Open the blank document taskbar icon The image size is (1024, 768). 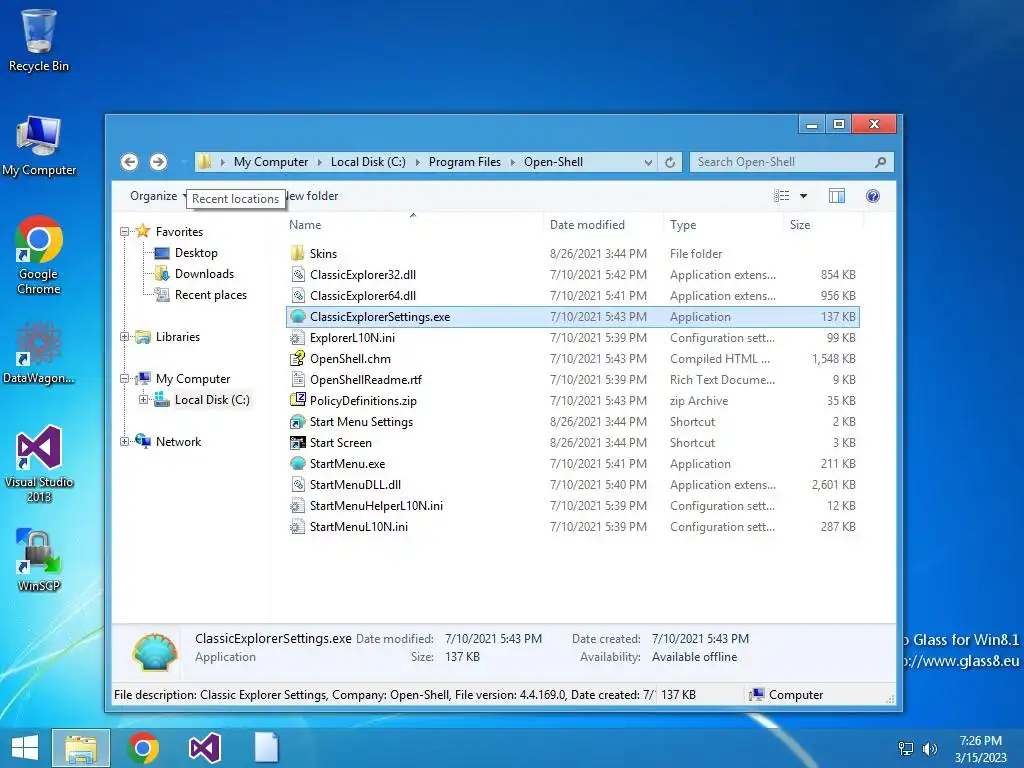point(266,748)
